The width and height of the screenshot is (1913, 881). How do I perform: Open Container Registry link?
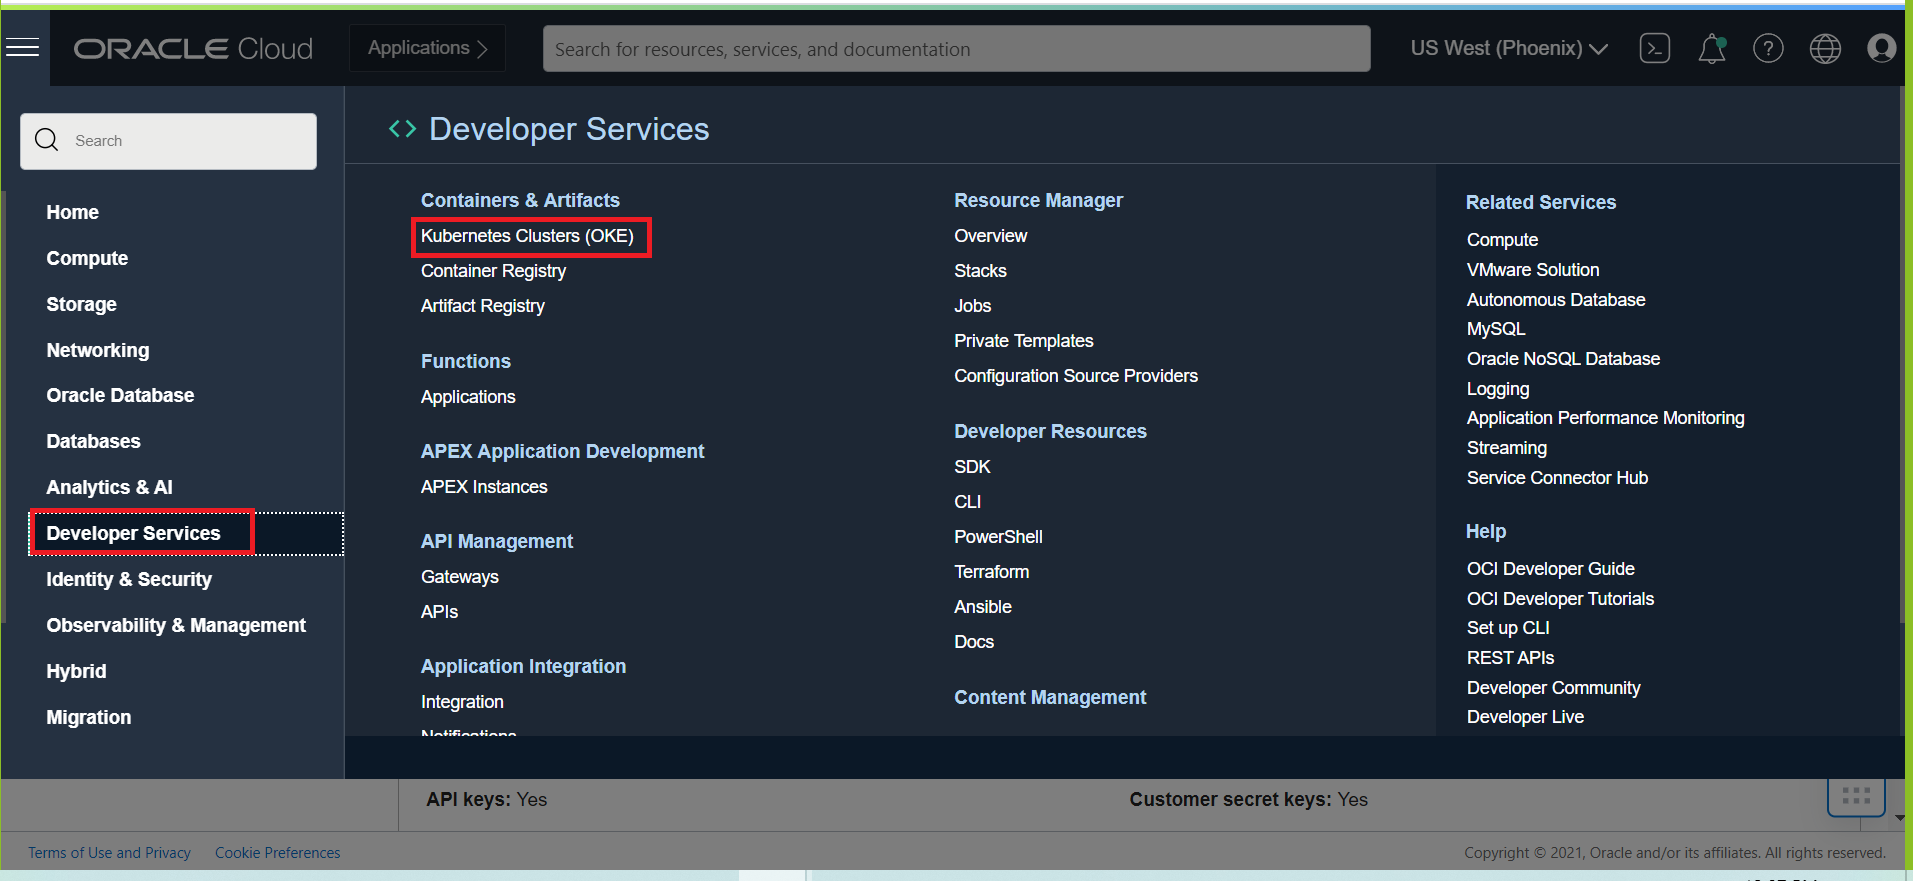493,271
